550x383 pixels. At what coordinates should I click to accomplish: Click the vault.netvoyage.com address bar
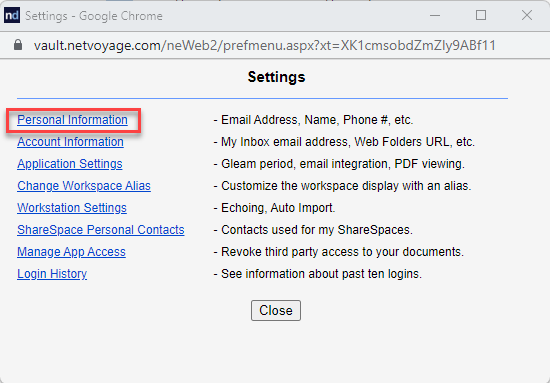coord(265,45)
